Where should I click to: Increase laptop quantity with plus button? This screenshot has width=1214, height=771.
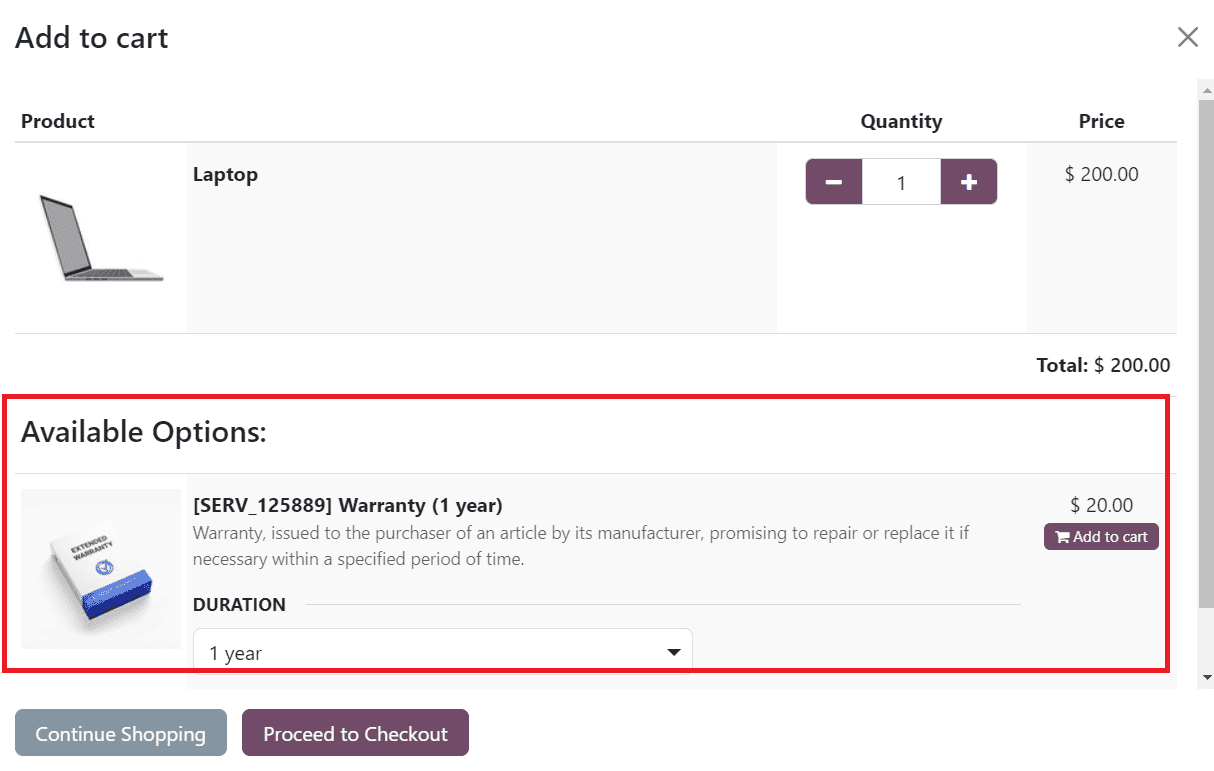[969, 182]
